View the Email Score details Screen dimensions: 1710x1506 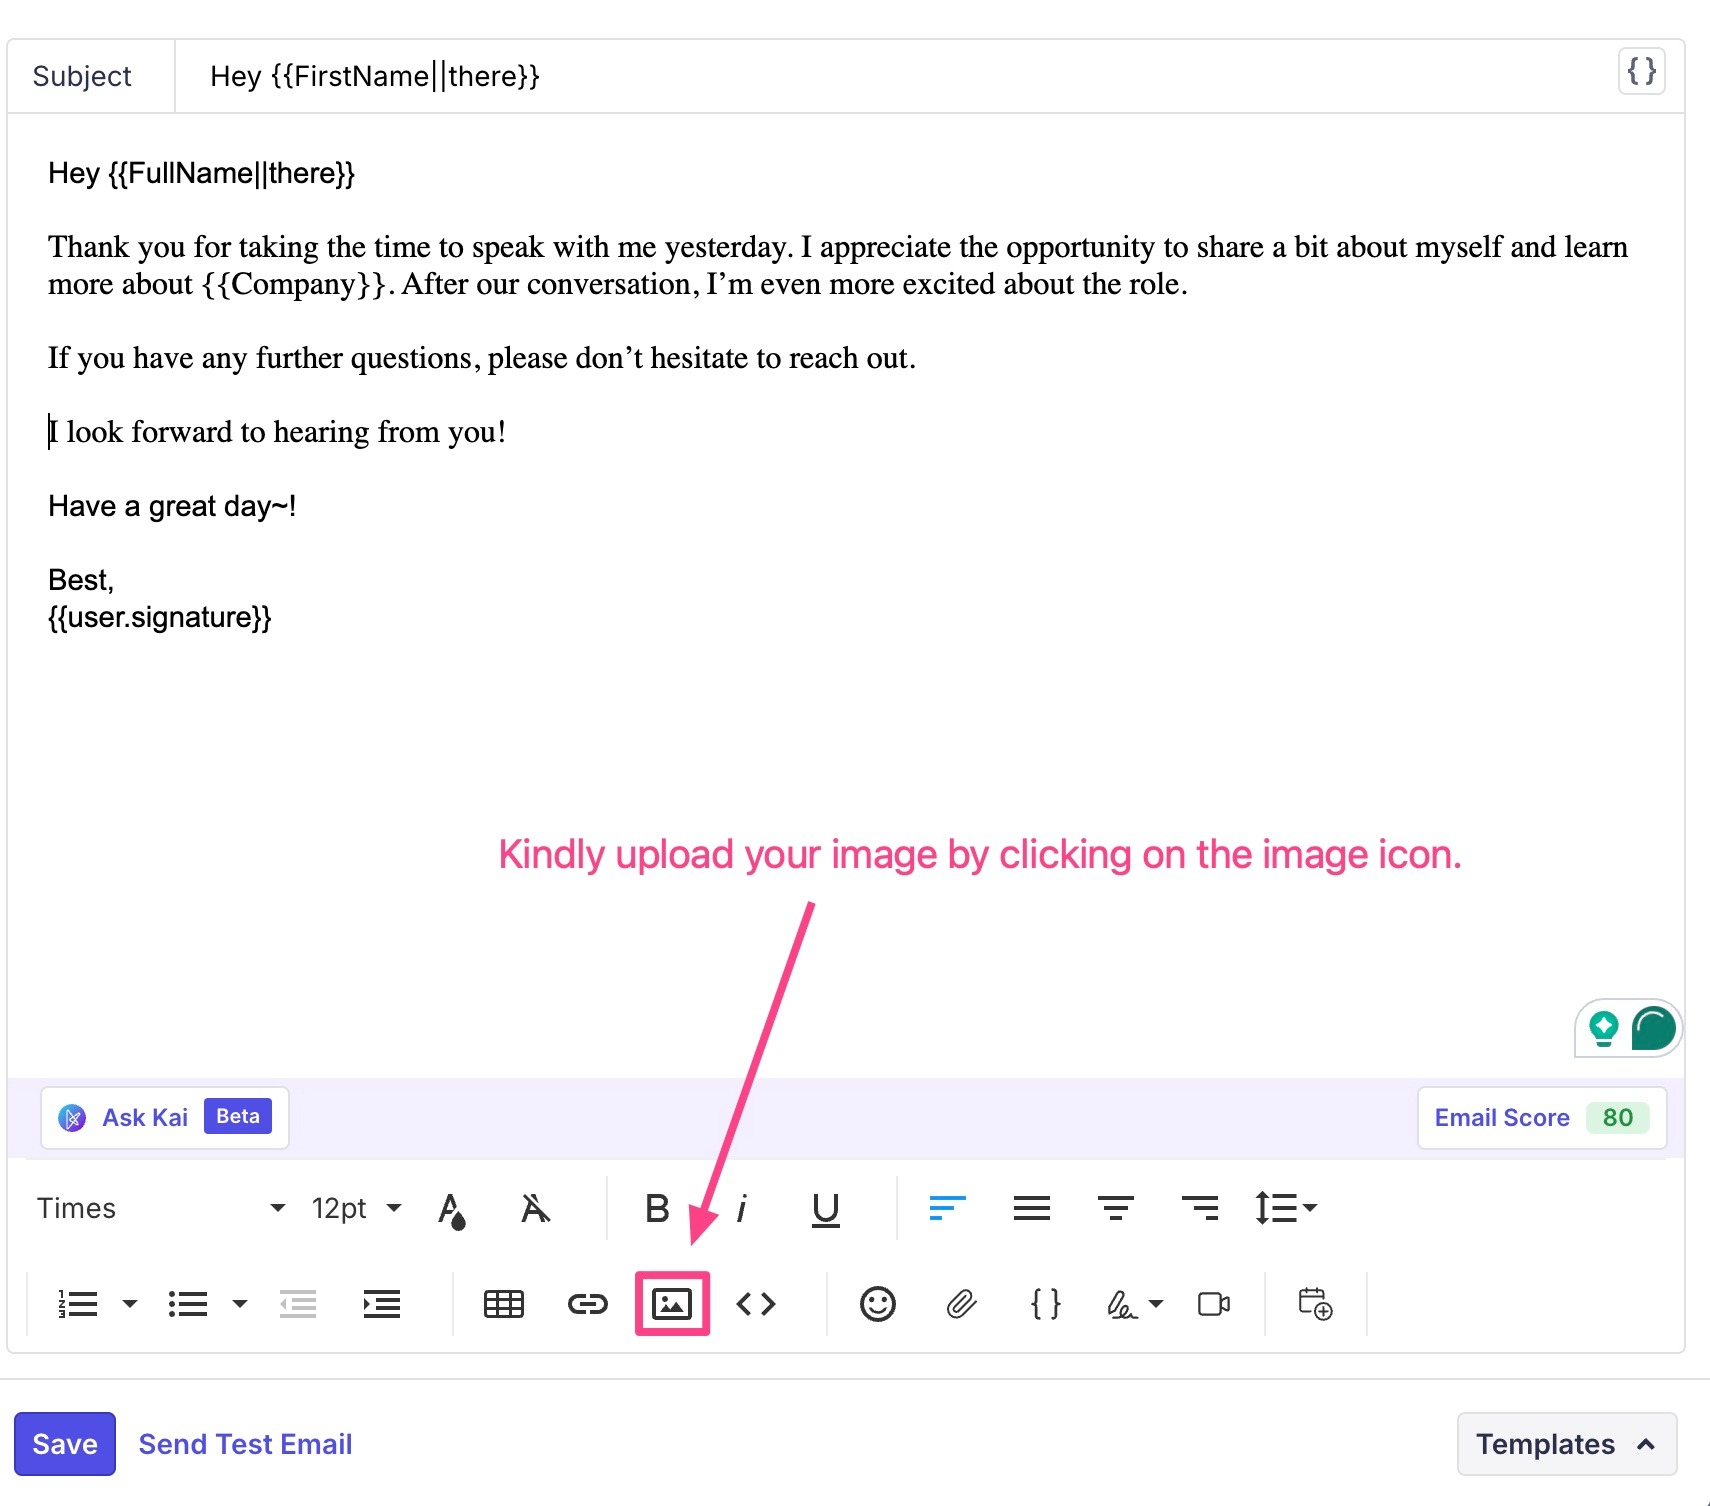click(x=1542, y=1118)
